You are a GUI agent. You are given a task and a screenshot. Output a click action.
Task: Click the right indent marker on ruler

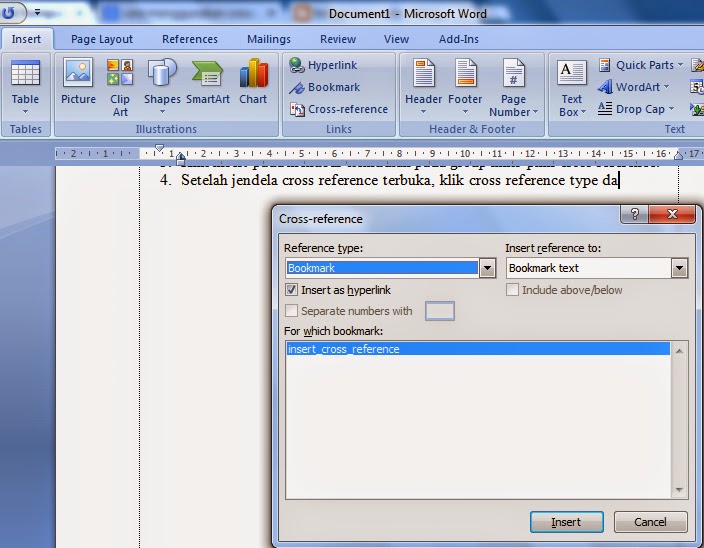point(678,155)
